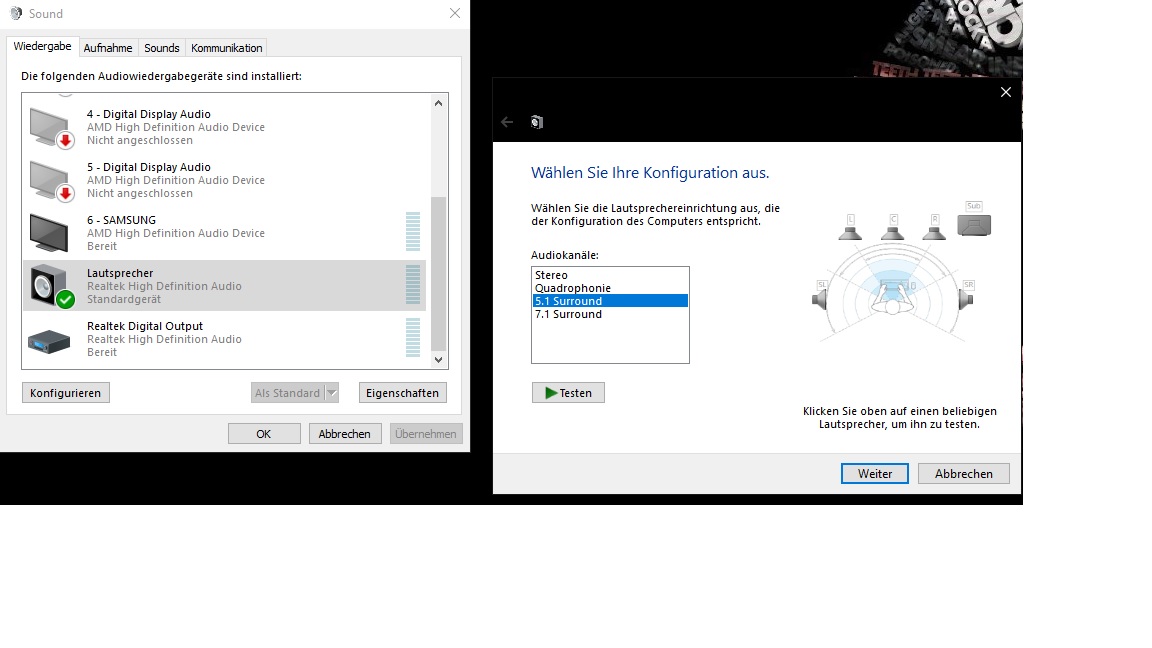Close the Sound dialog window
Screen dimensions: 1152x648
455,13
